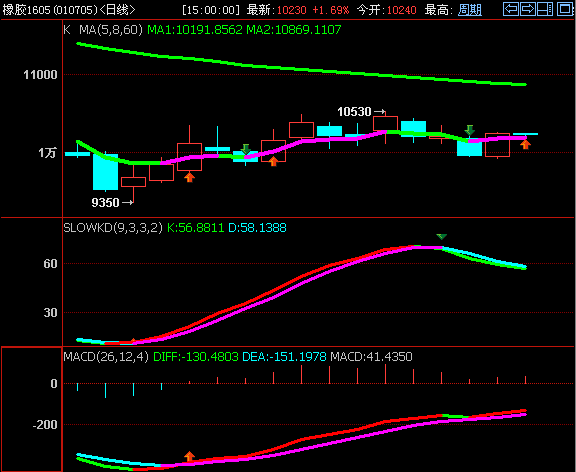Image resolution: width=576 pixels, height=472 pixels.
Task: Select the MACD(26,12,4) indicator label
Action: pyautogui.click(x=106, y=356)
